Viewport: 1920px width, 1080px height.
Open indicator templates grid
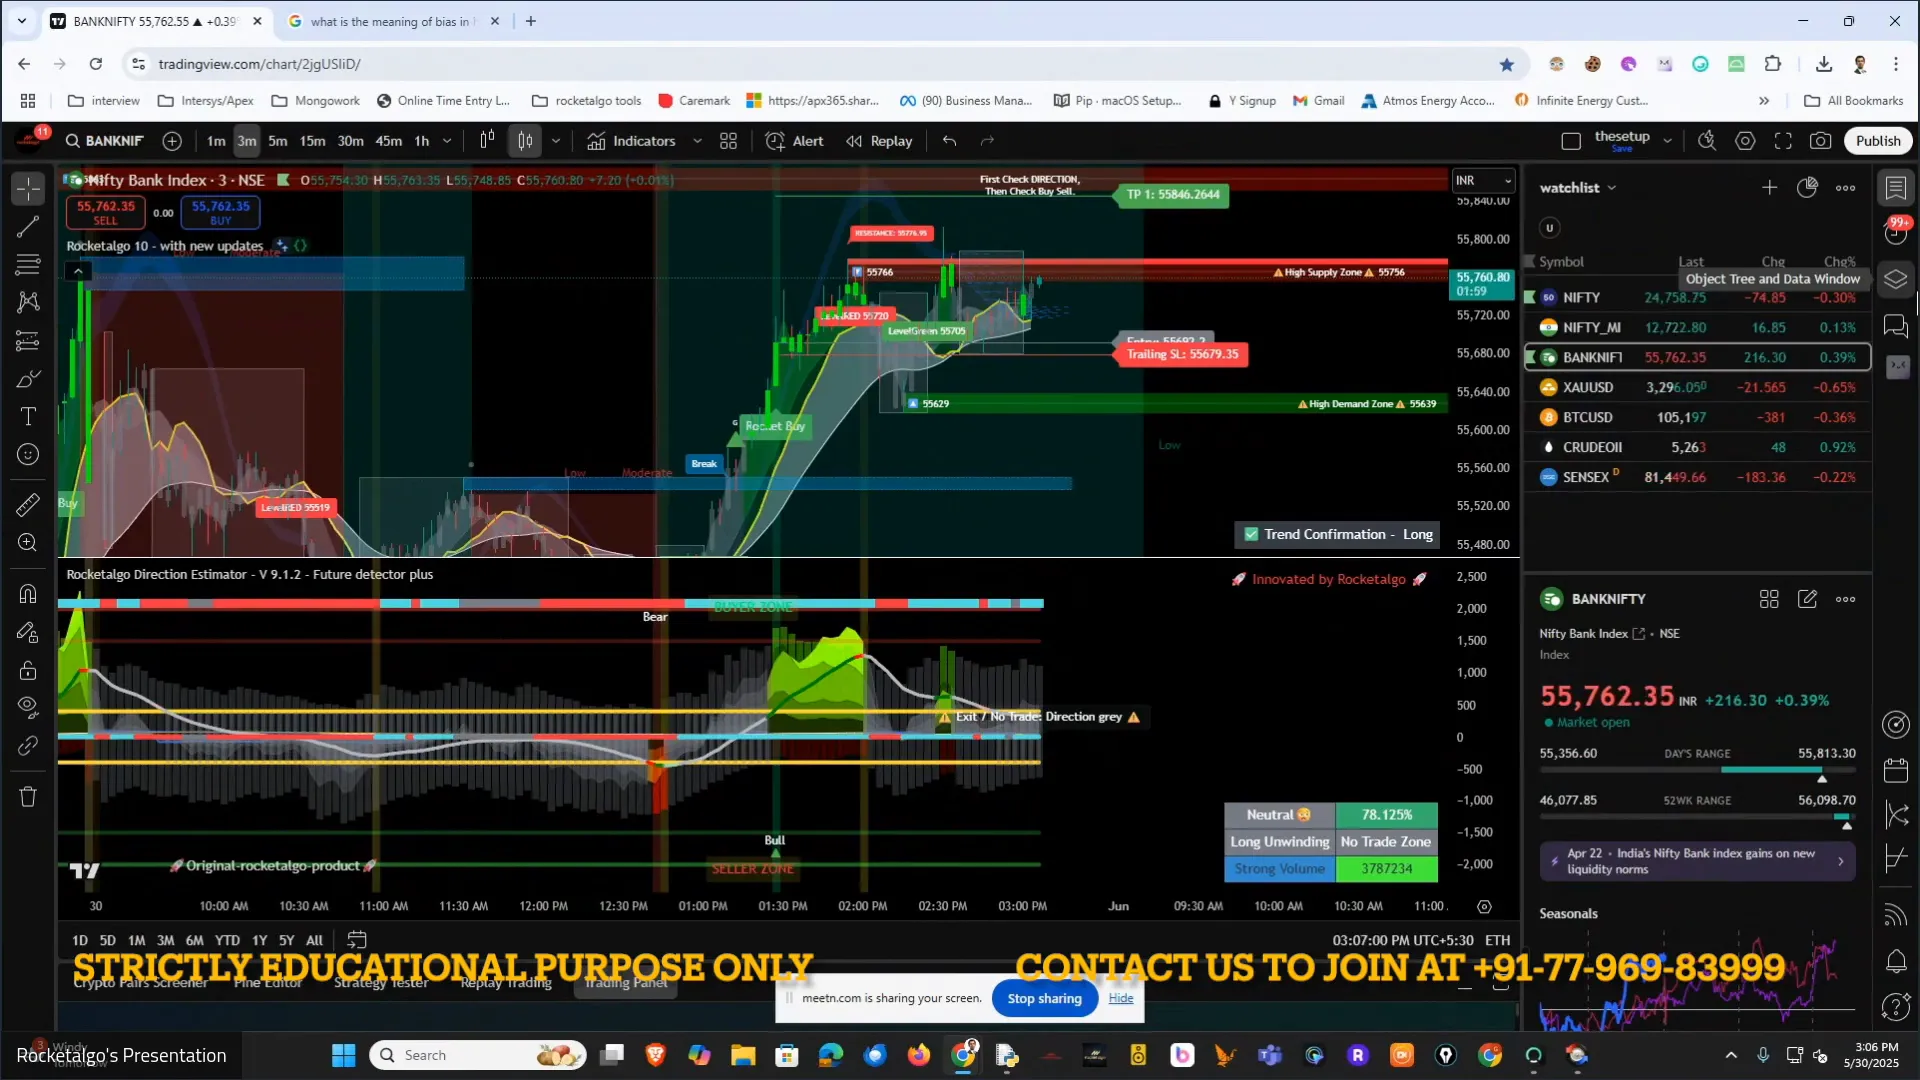point(729,141)
